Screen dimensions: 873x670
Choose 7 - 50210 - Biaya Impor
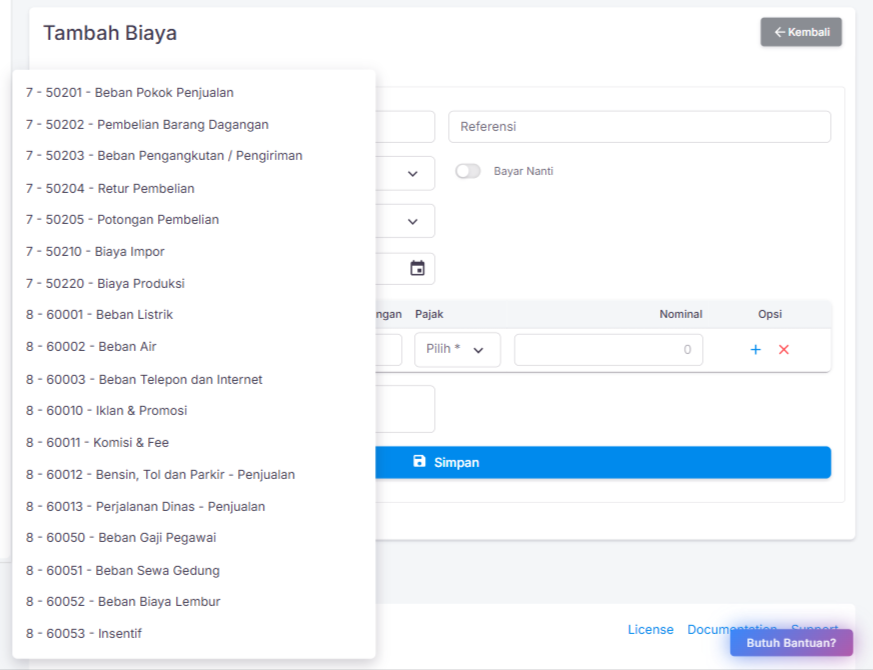click(x=96, y=252)
